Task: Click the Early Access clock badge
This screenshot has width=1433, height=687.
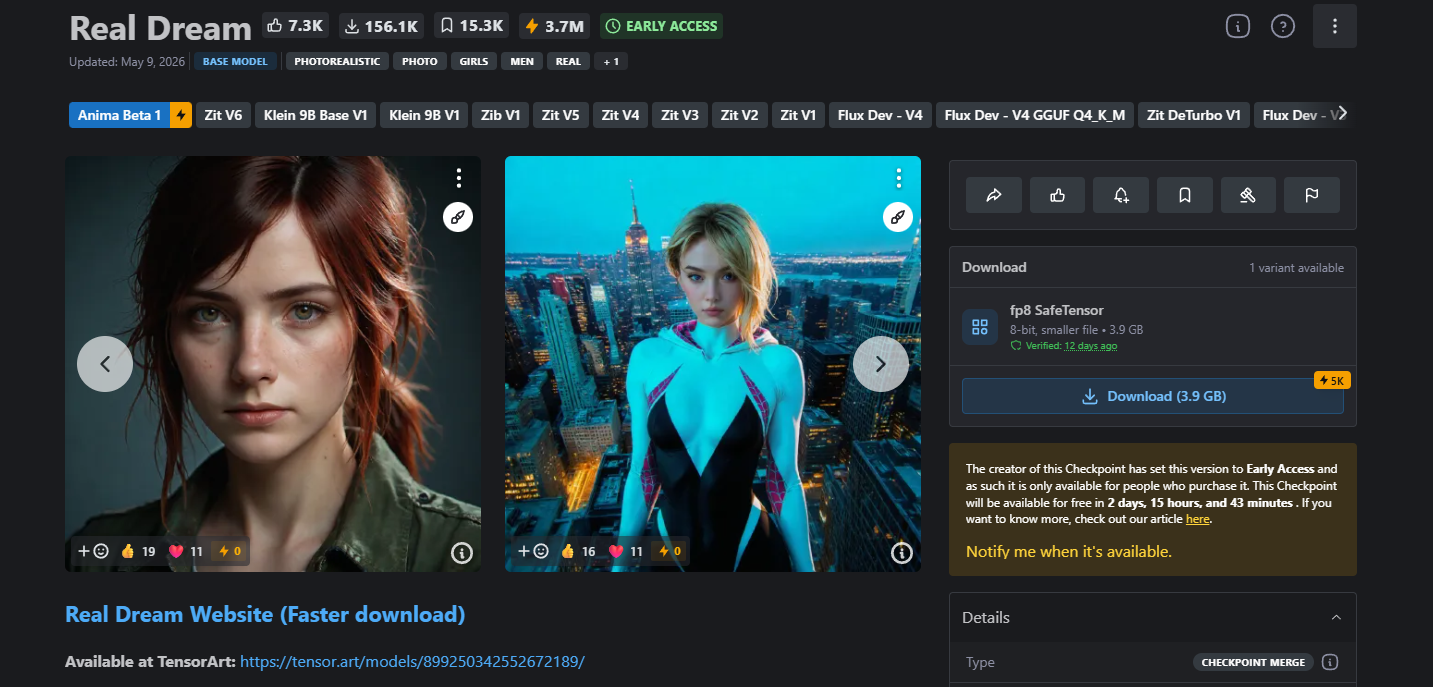Action: click(x=661, y=26)
